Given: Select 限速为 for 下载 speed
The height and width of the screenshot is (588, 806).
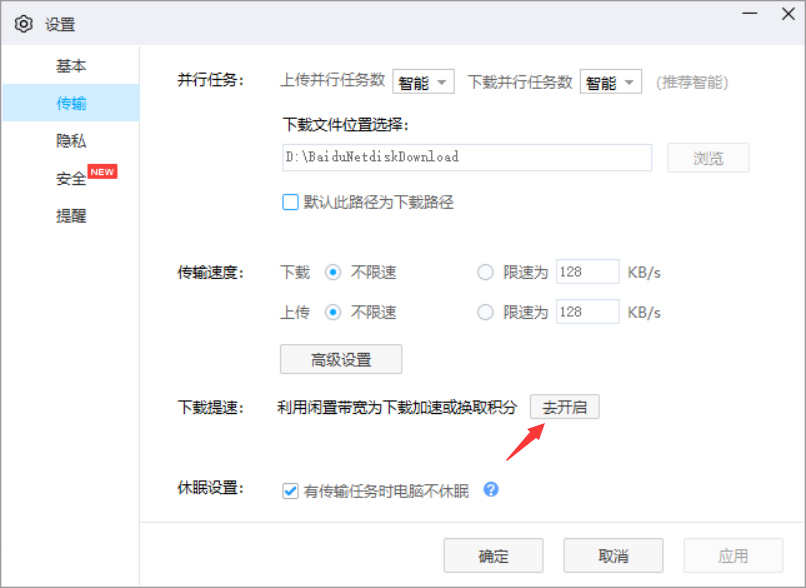Looking at the screenshot, I should [x=485, y=272].
